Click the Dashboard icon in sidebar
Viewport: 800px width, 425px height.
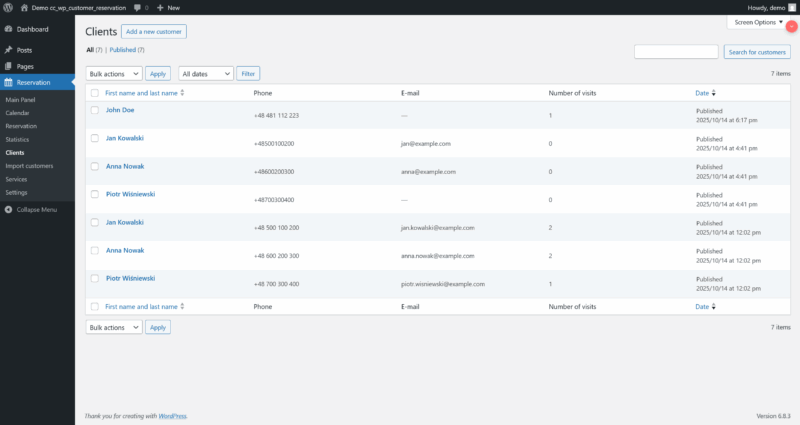9,29
